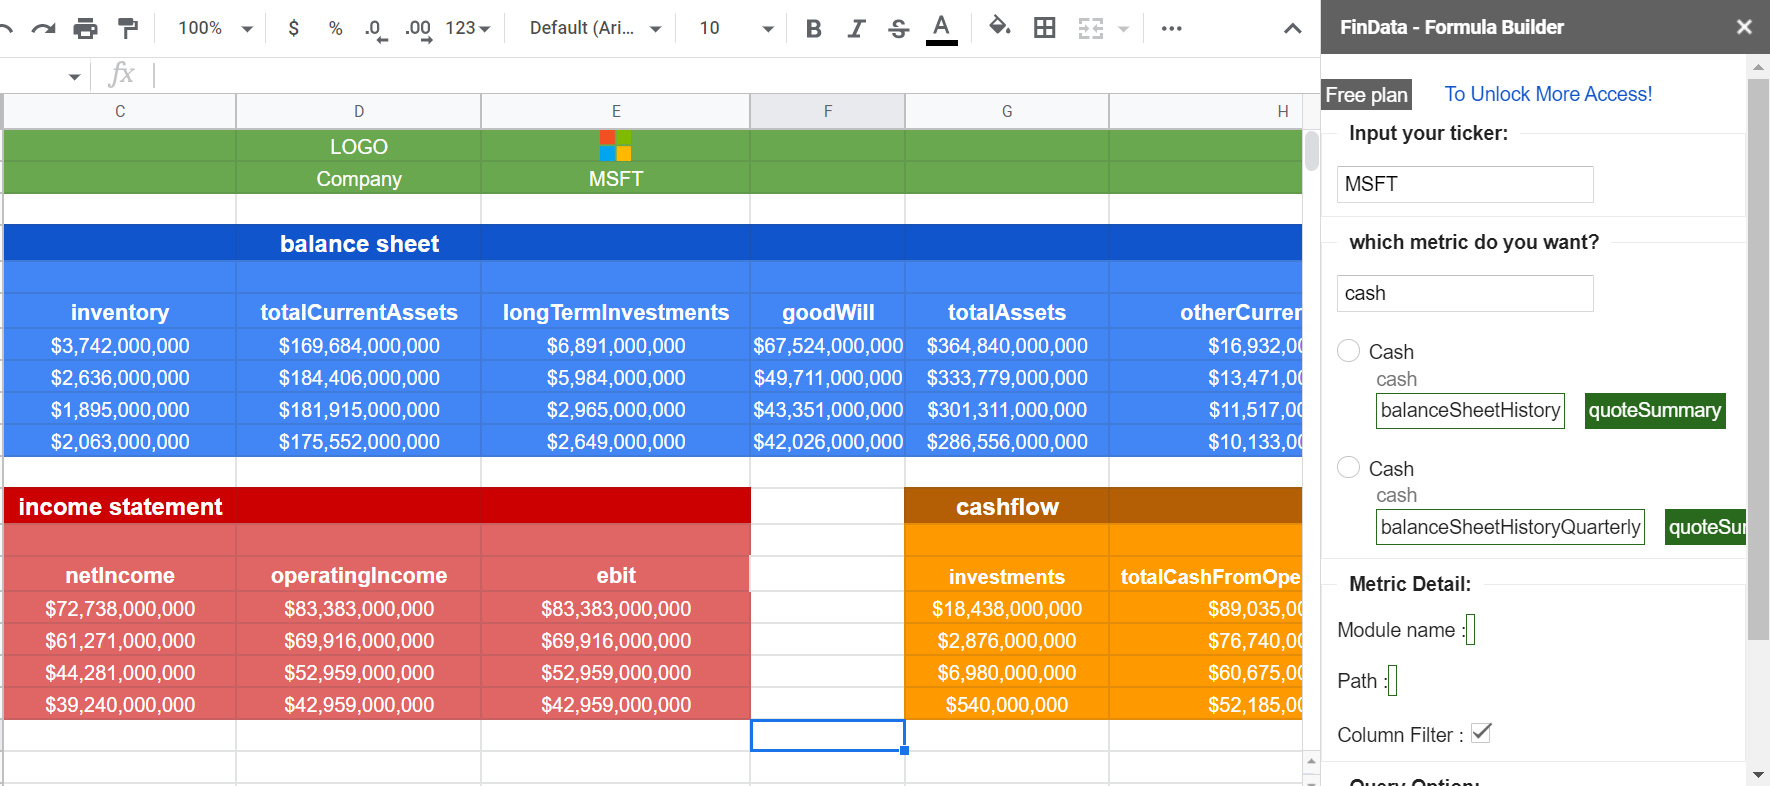Open borders menu icon
1770x786 pixels.
coord(1045,28)
